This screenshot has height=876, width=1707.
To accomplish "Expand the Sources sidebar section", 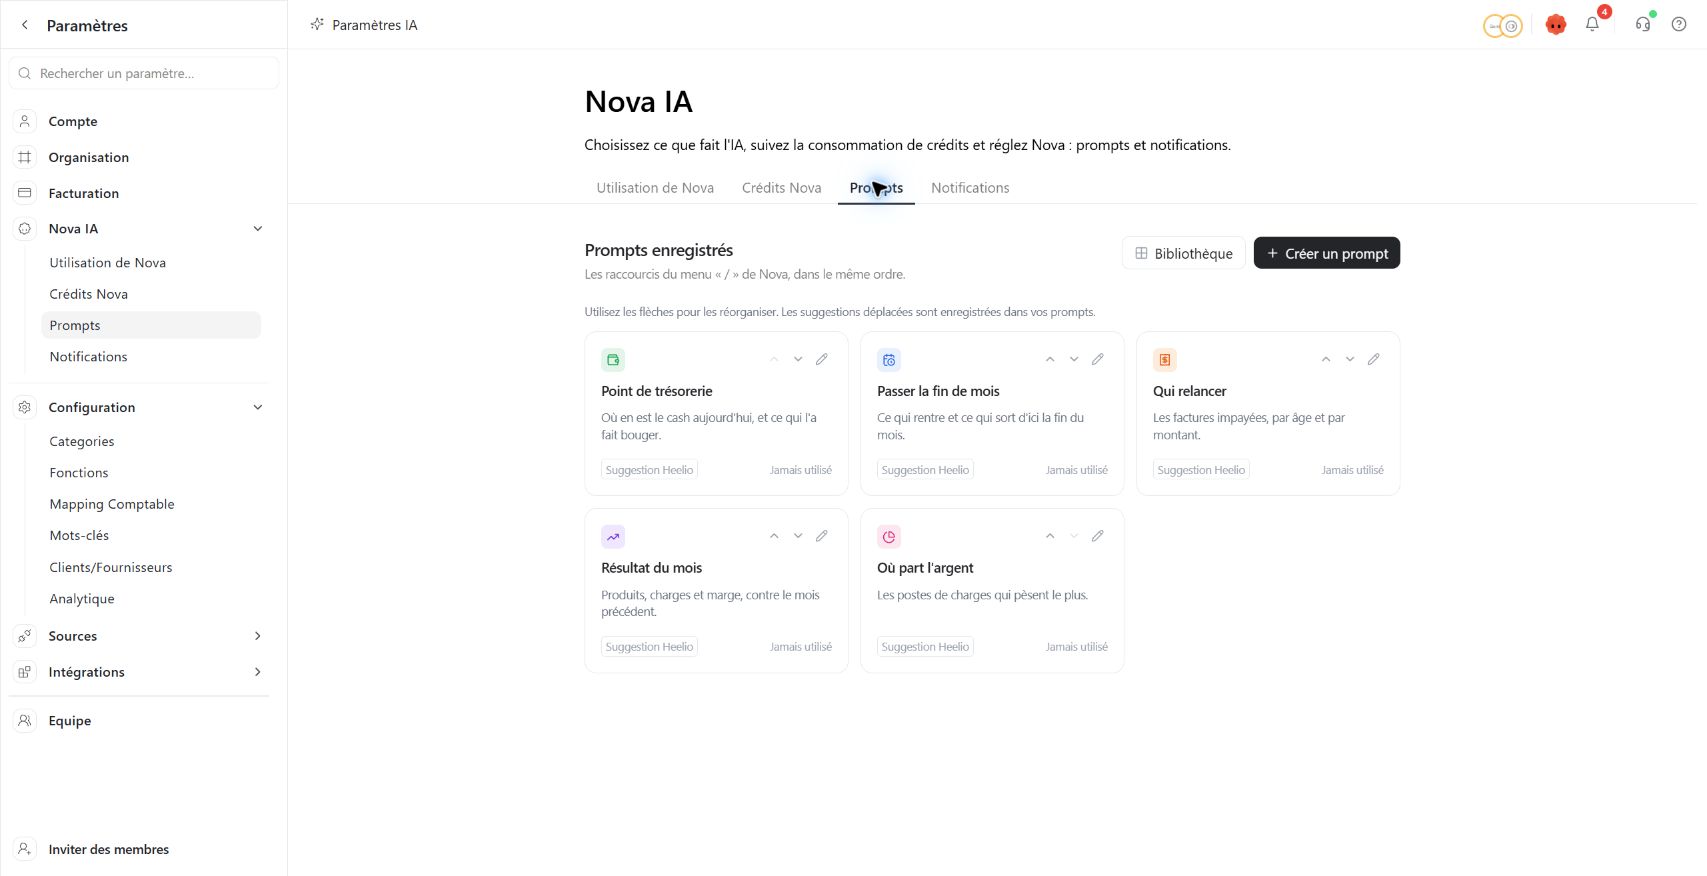I will point(258,636).
